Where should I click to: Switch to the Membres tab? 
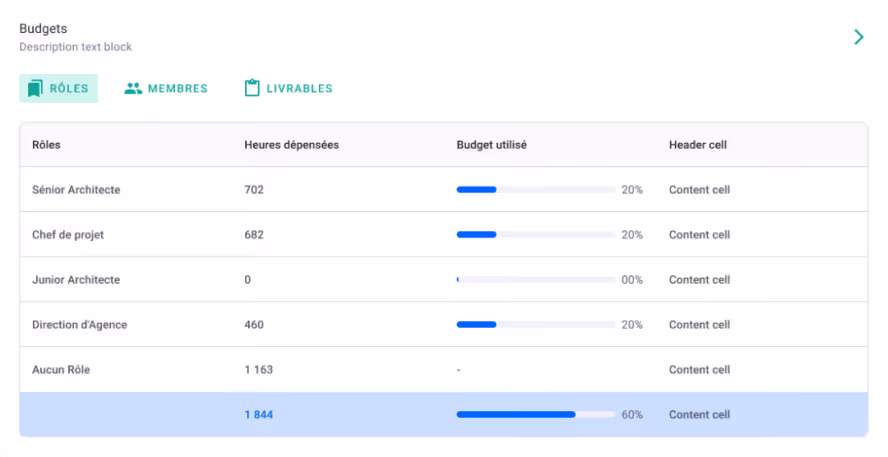[166, 88]
